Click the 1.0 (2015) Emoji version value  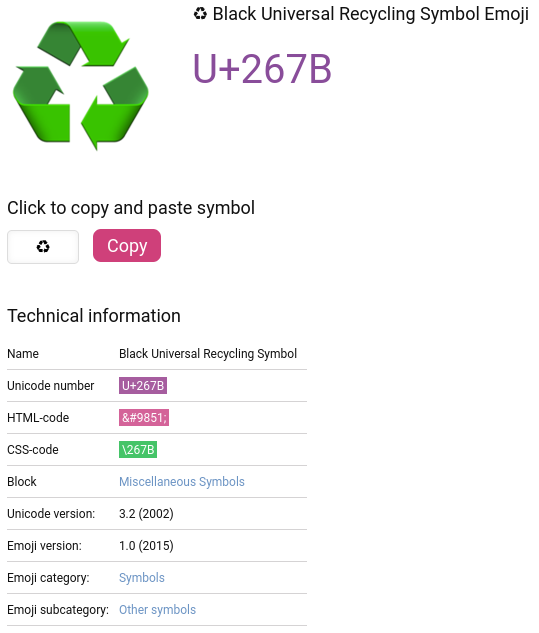click(146, 546)
